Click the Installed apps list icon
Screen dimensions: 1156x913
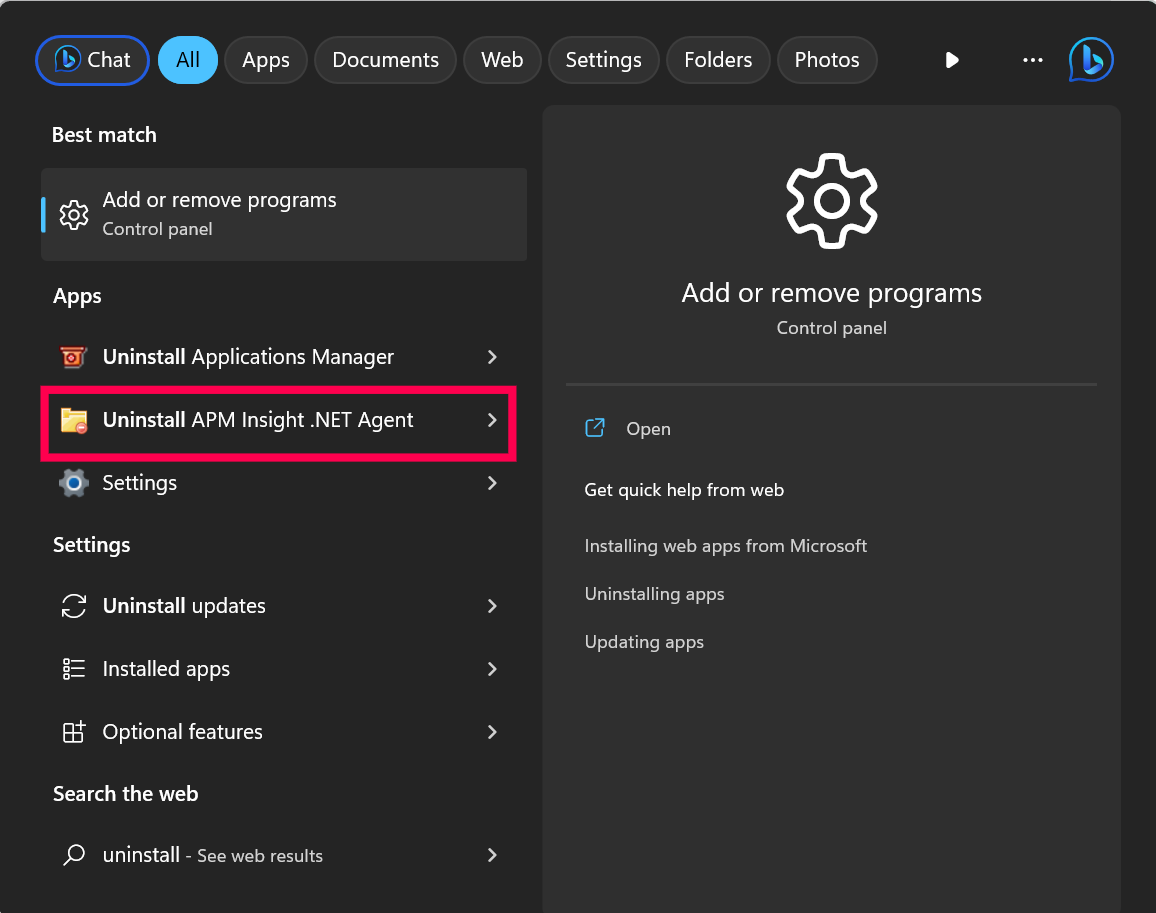74,669
